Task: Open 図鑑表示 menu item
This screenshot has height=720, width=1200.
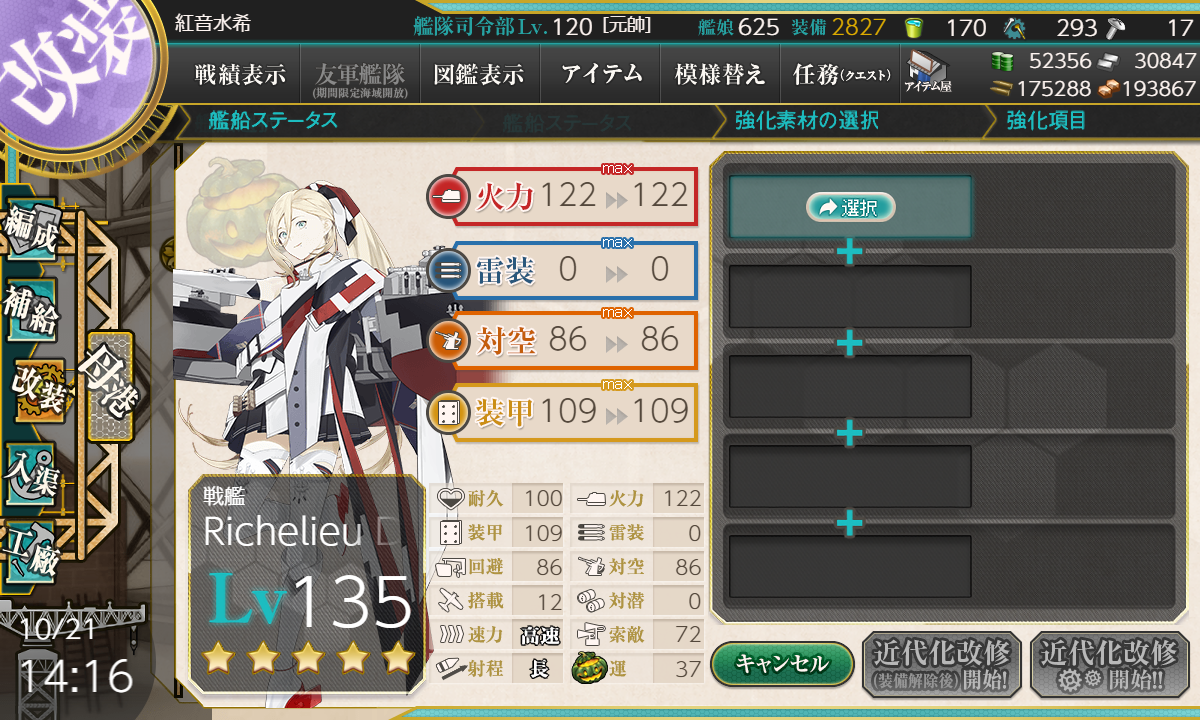Action: 479,74
